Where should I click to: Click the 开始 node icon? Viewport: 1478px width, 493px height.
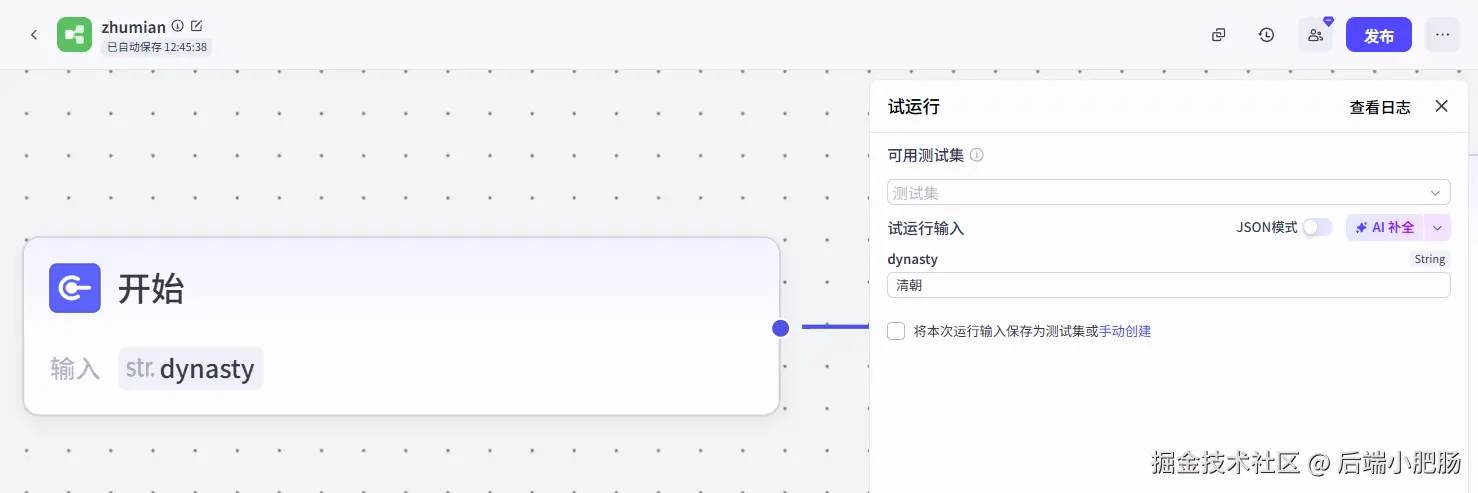pos(75,288)
